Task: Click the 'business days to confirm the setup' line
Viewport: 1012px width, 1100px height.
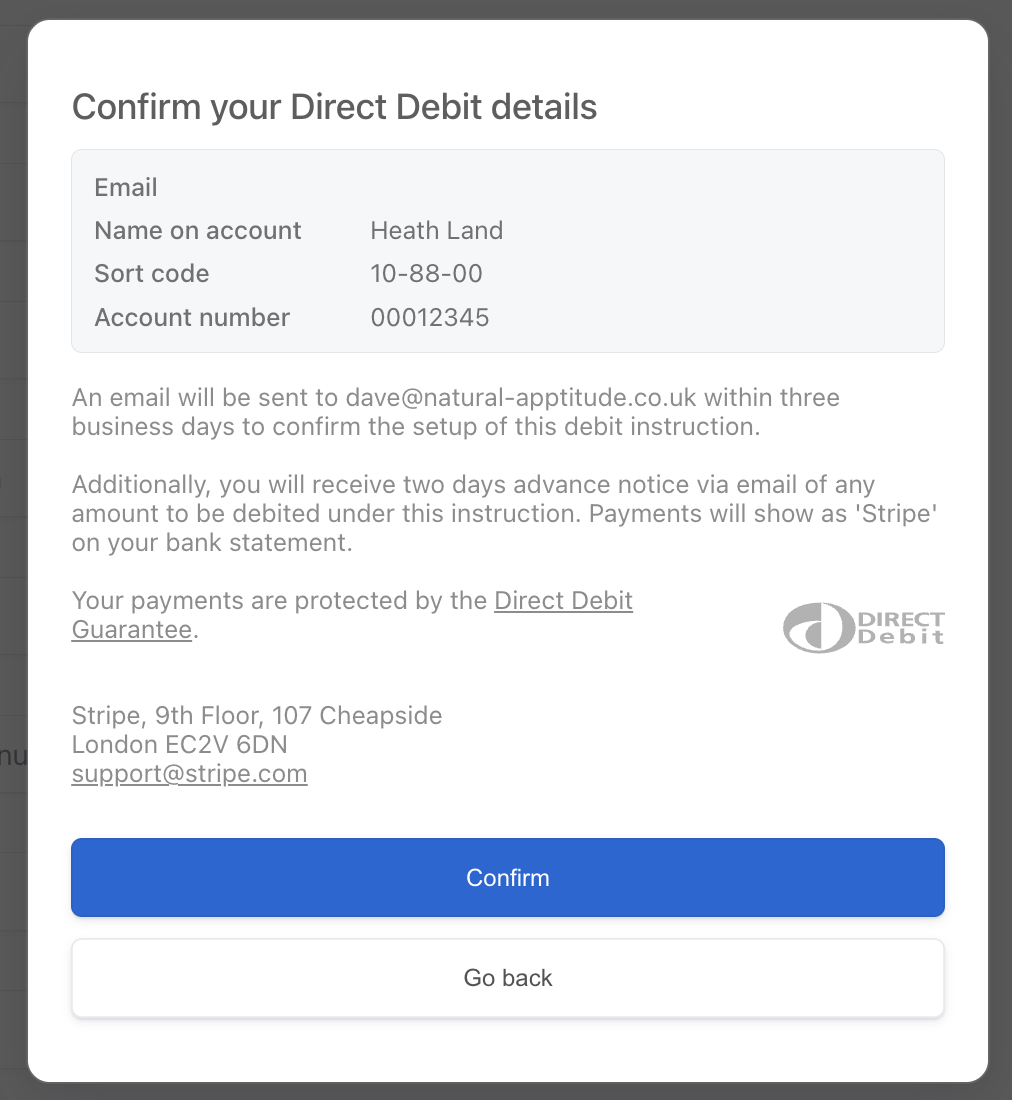Action: 415,426
